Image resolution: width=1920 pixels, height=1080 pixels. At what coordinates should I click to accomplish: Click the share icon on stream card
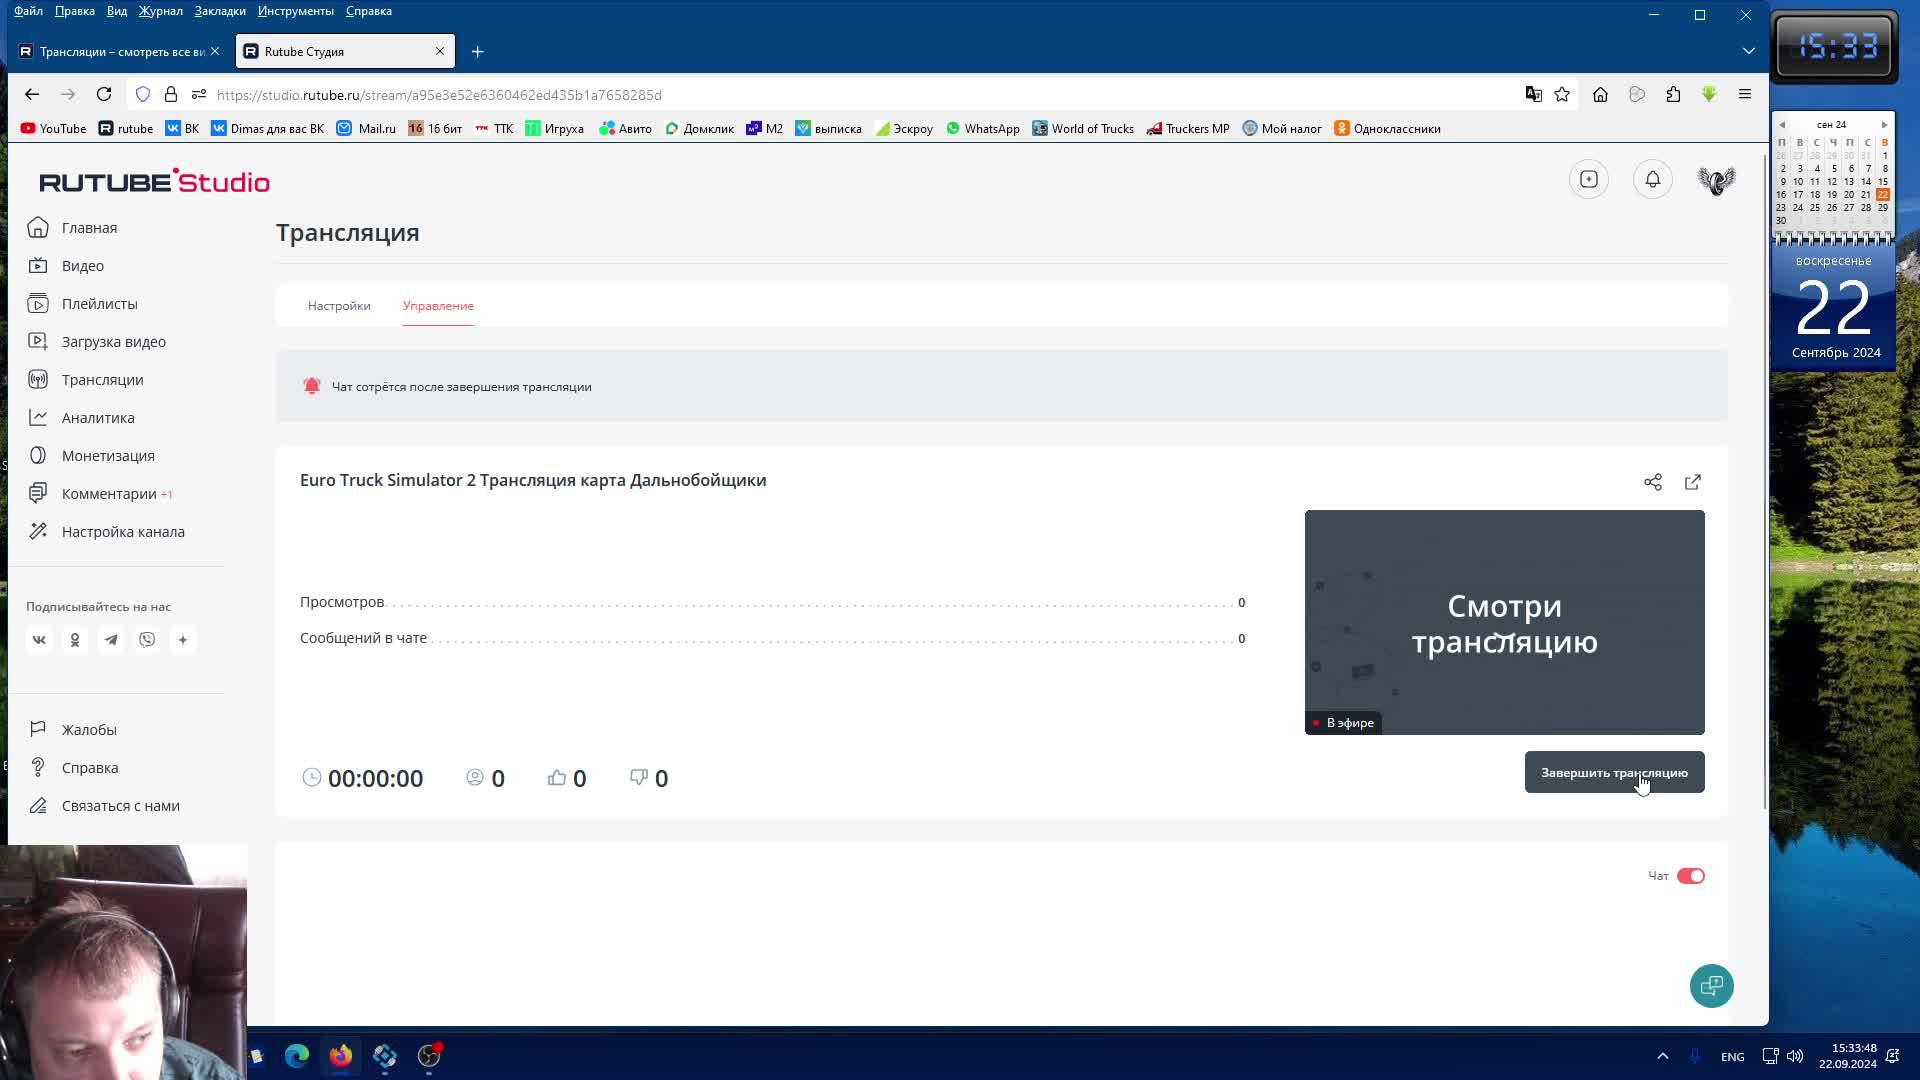[x=1654, y=481]
